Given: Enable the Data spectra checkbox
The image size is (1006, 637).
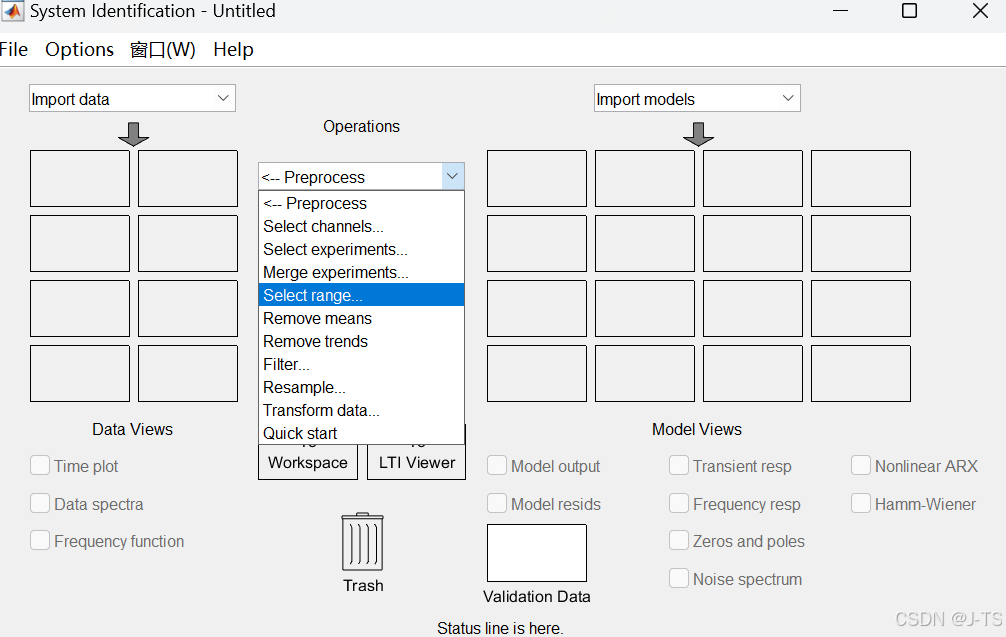Looking at the screenshot, I should click(40, 503).
